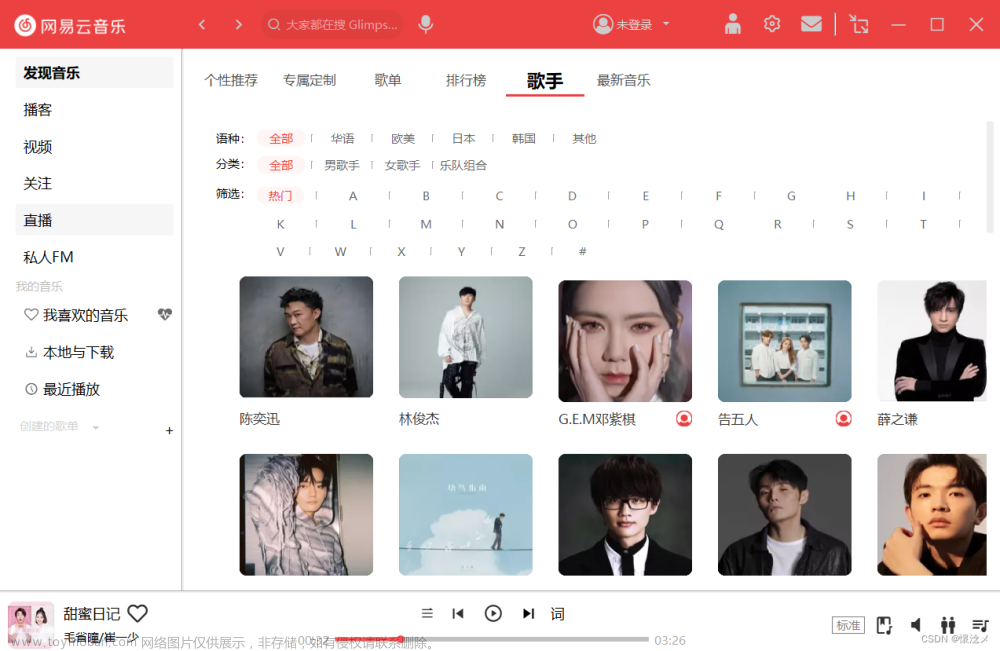Filter singers by the # symbol
Image resolution: width=1000 pixels, height=651 pixels.
pos(582,251)
